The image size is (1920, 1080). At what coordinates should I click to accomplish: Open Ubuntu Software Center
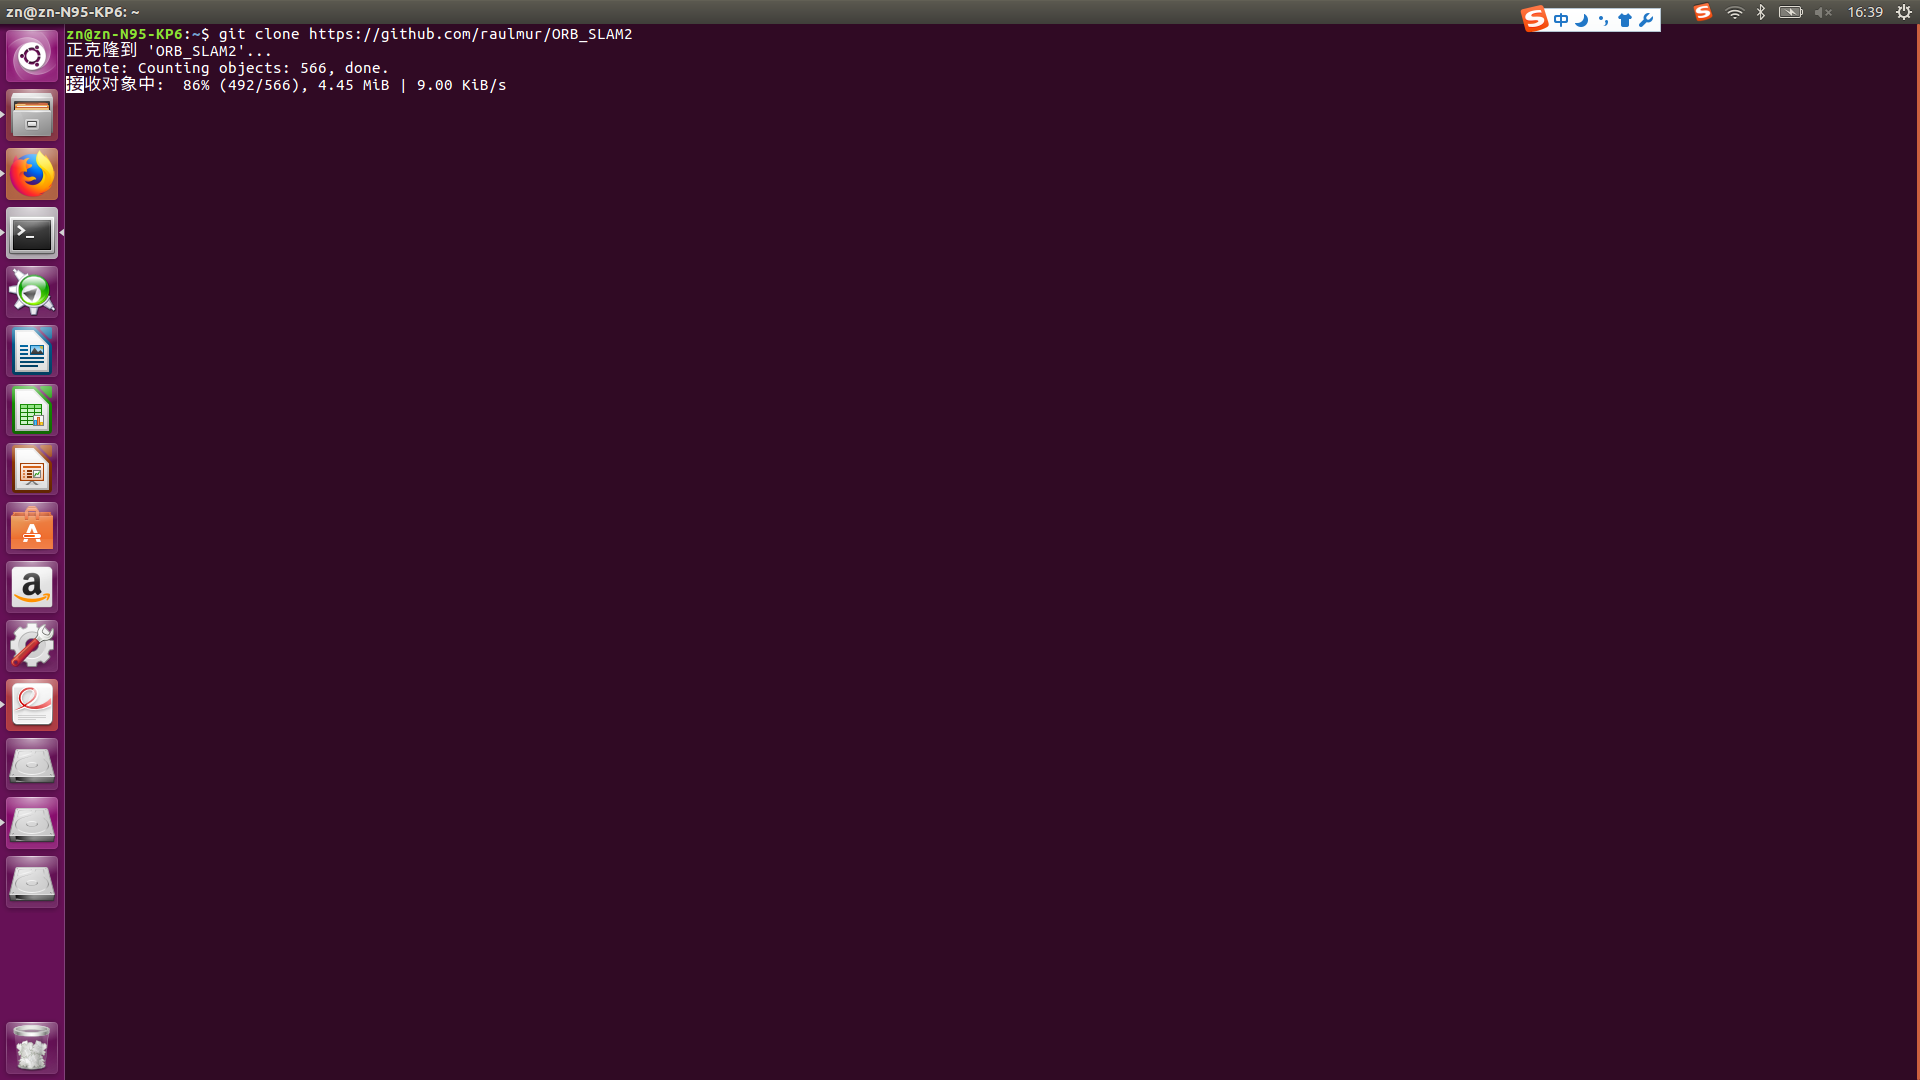(32, 528)
